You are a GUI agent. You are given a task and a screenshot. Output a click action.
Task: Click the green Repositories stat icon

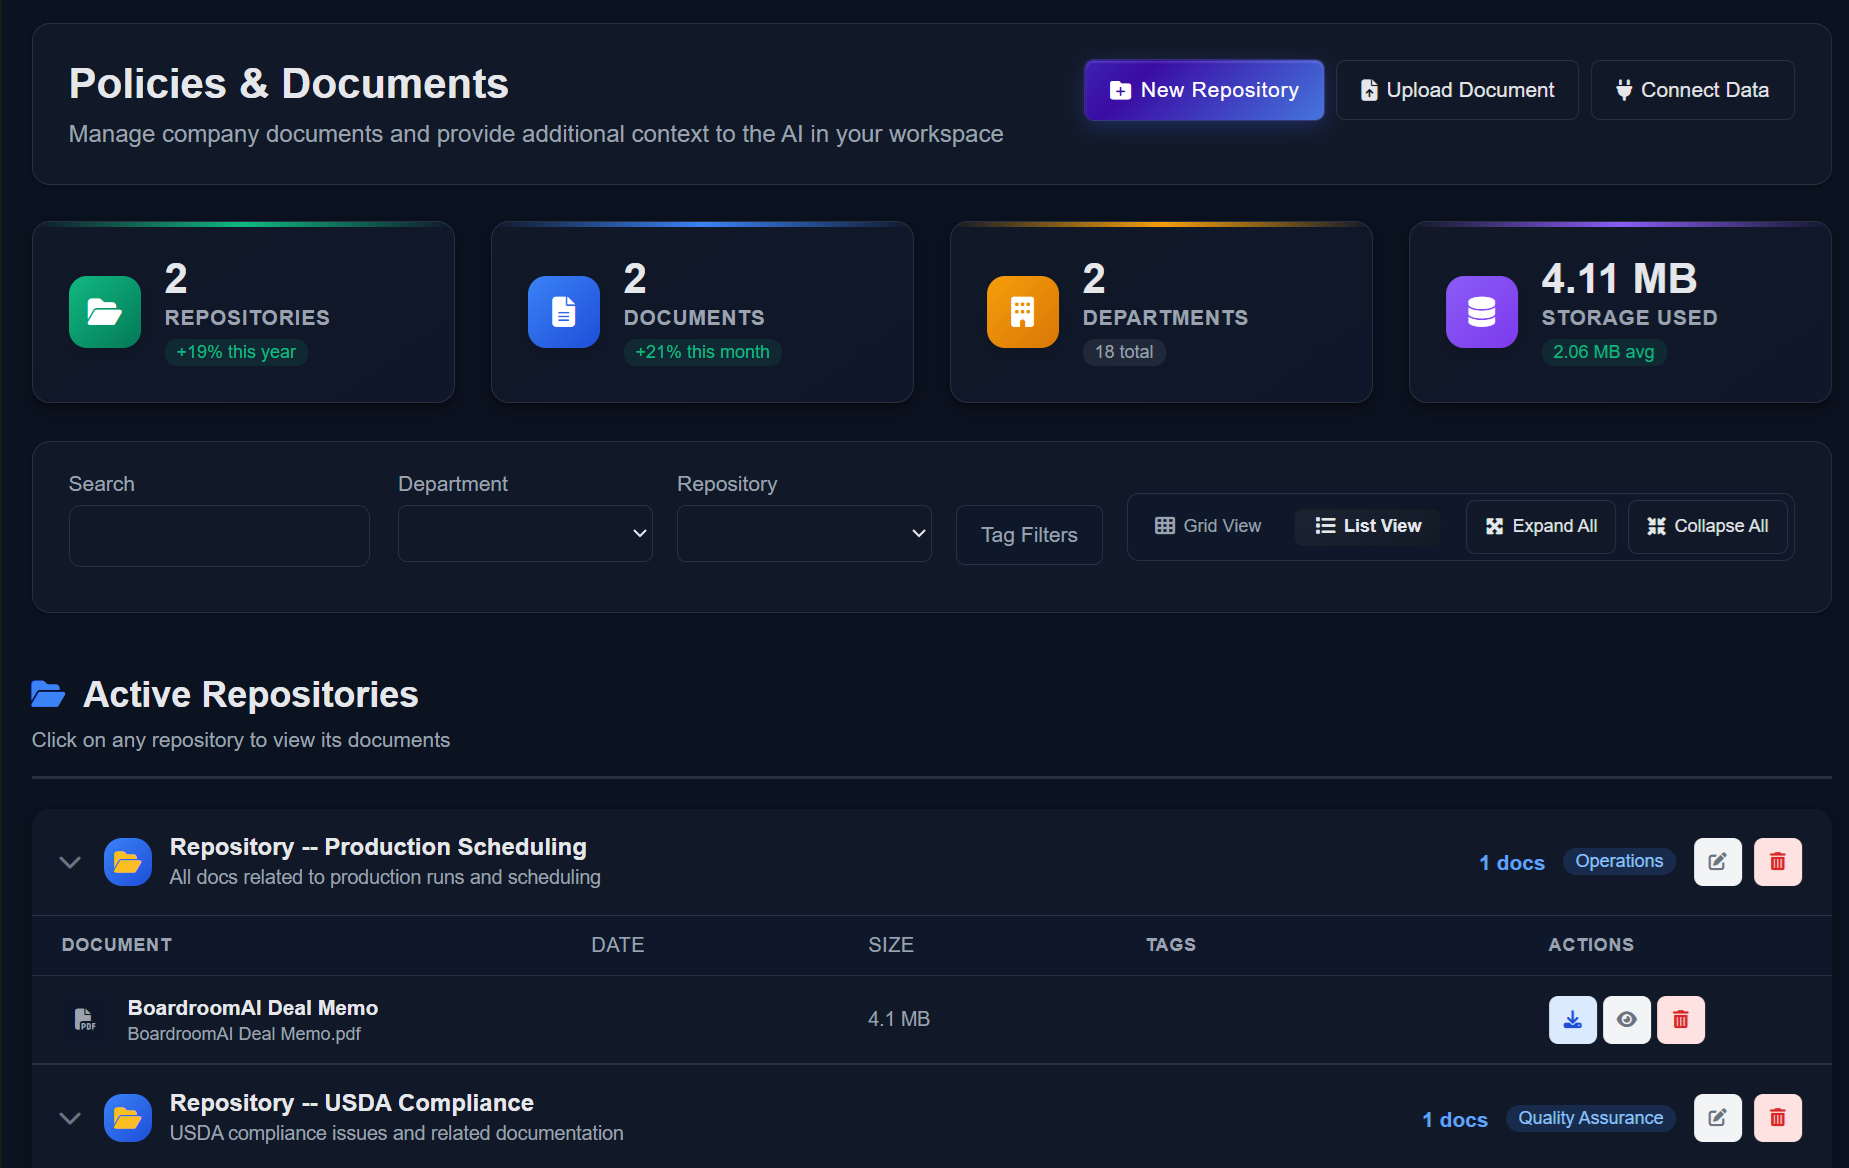[105, 312]
